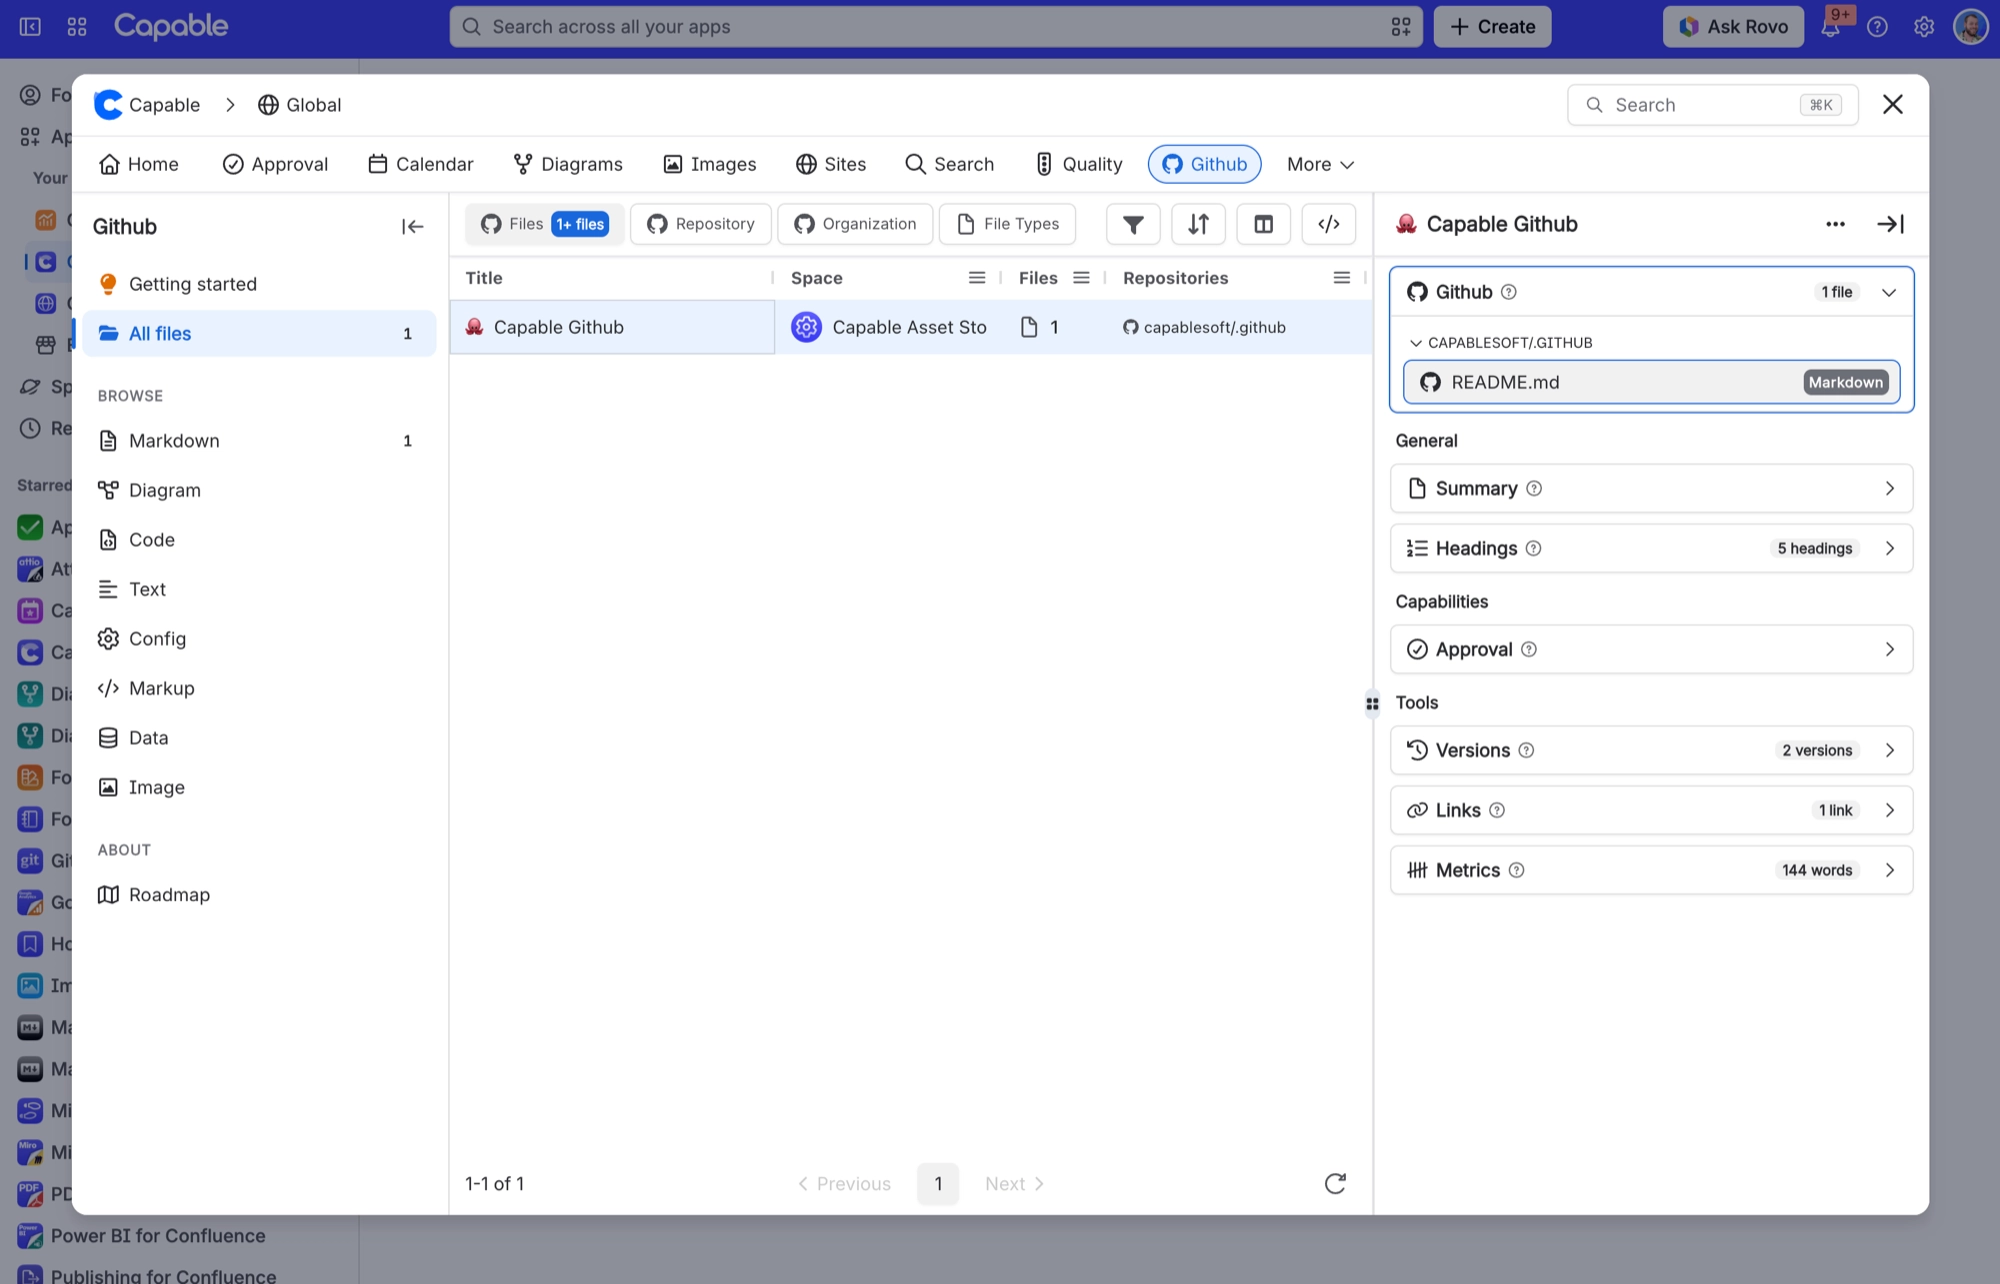Open the sort arrows icon
Screen dimensions: 2000x1284
(1198, 224)
